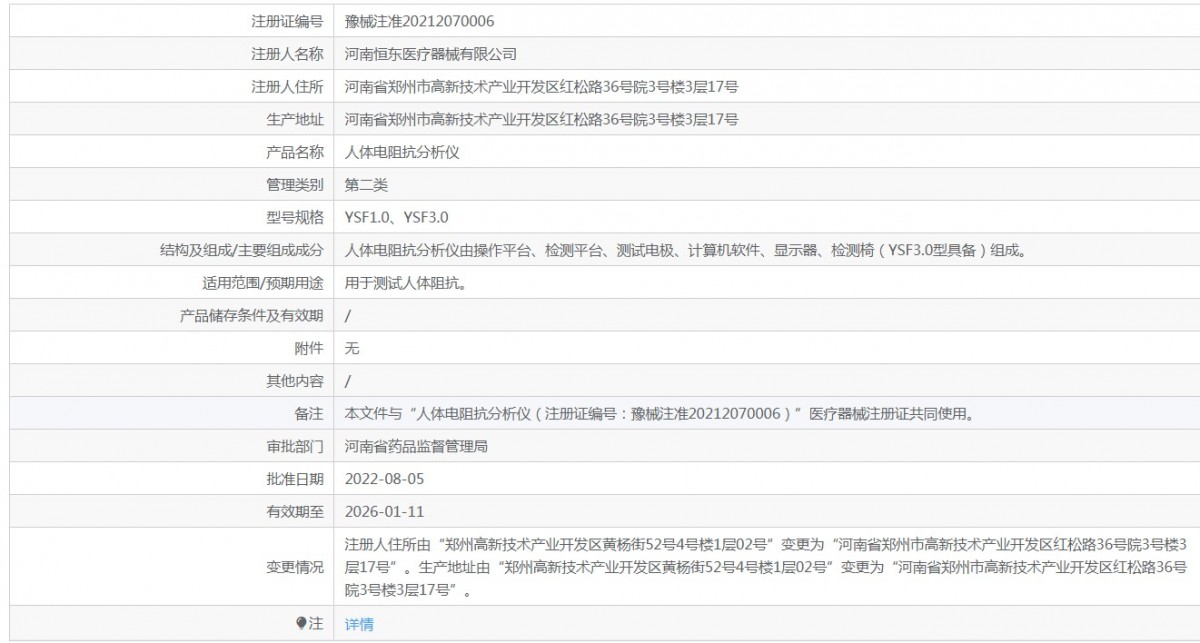This screenshot has height=643, width=1200.
Task: Select the attachment value 无
Action: tap(351, 348)
